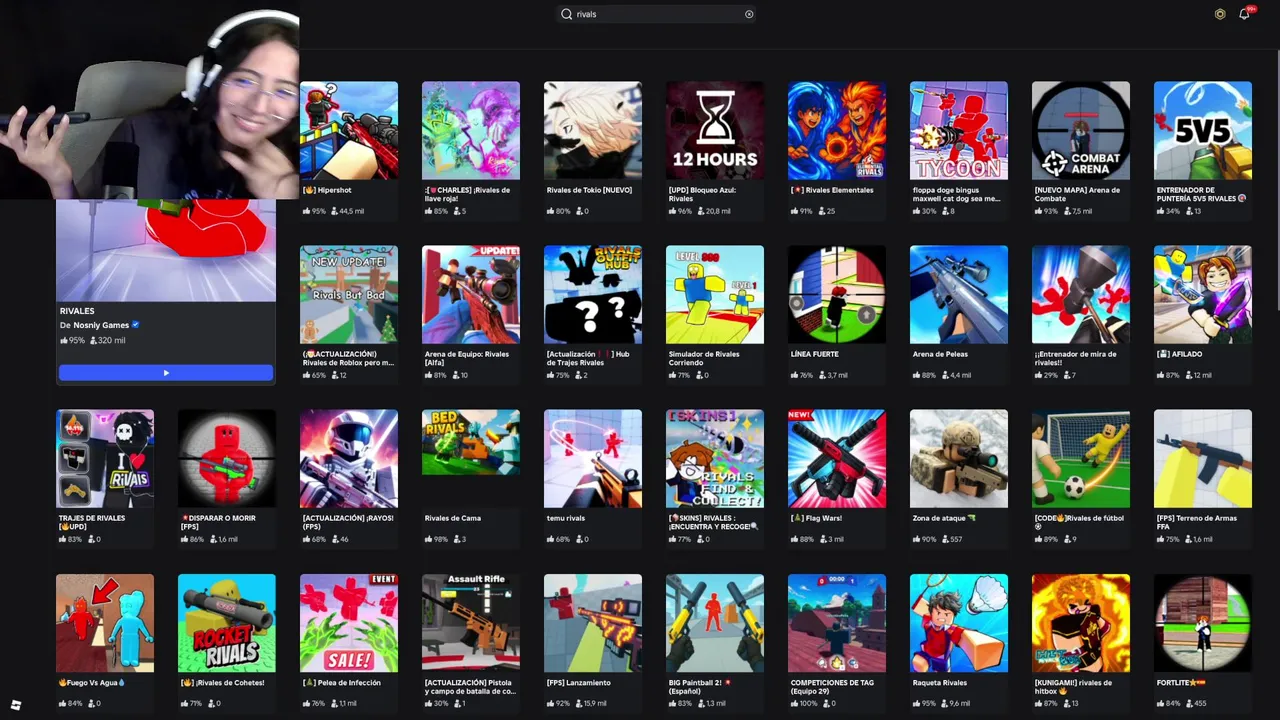Open the notifications bell

[1244, 14]
